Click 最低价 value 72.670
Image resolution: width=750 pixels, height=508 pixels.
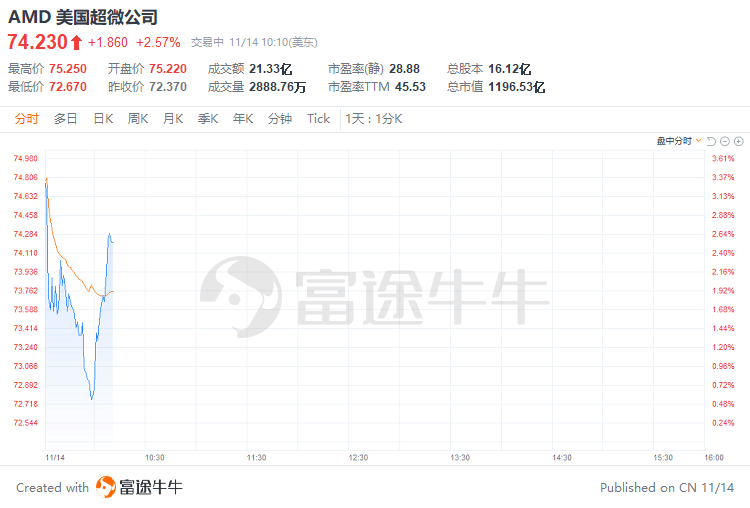(67, 87)
